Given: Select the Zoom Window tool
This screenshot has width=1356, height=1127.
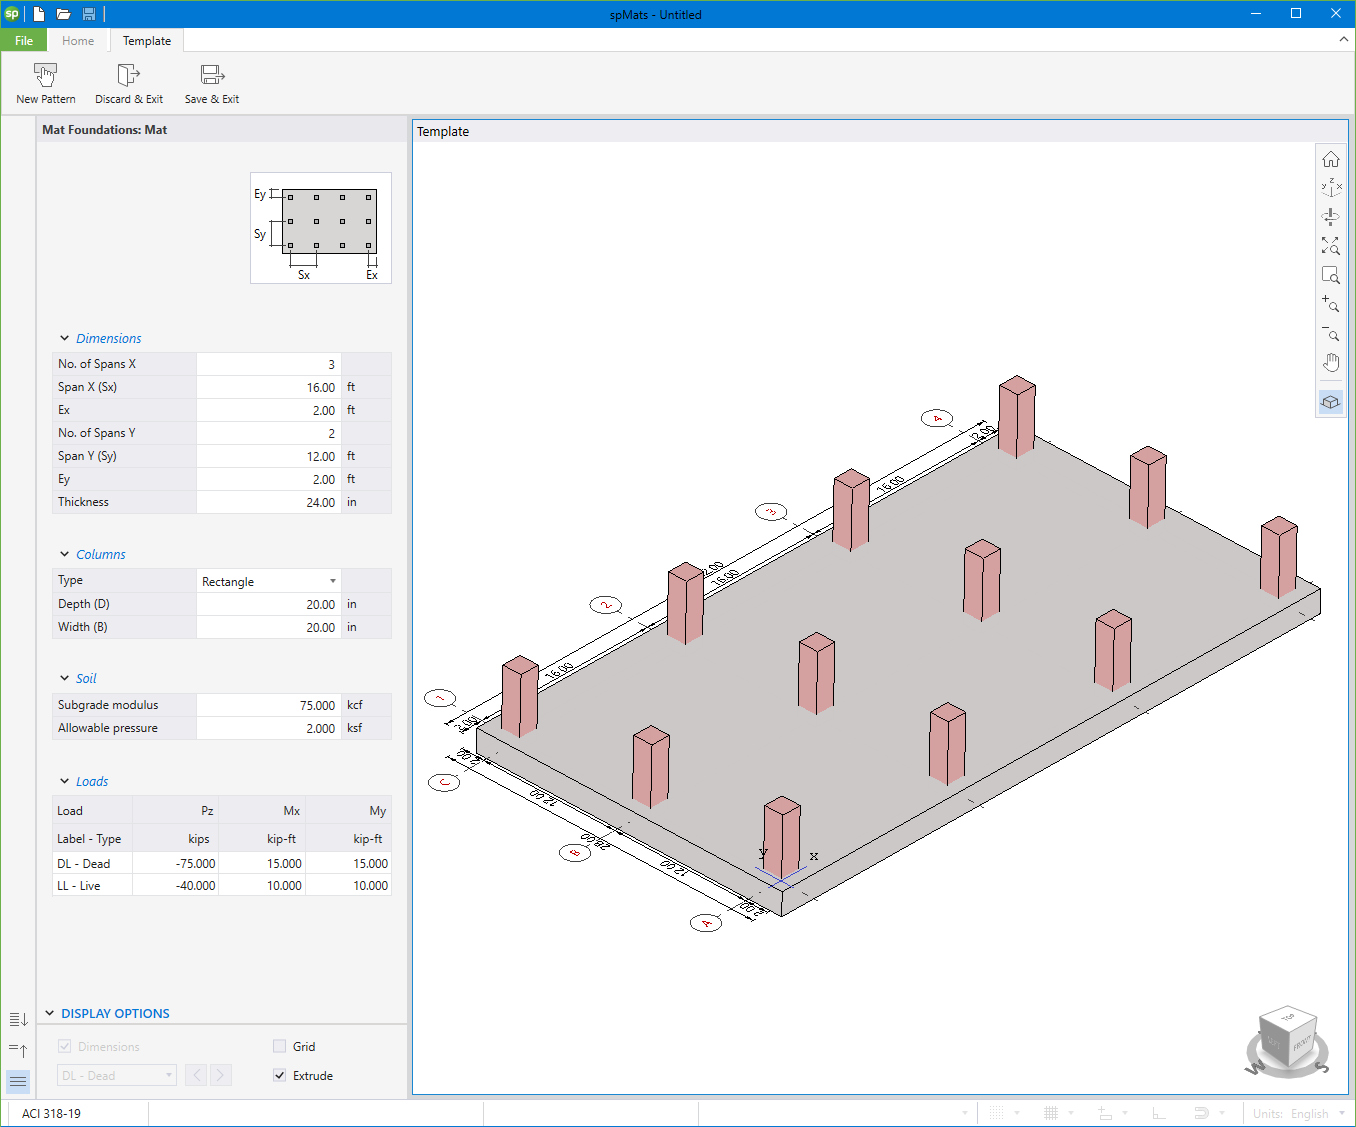Looking at the screenshot, I should pyautogui.click(x=1331, y=276).
